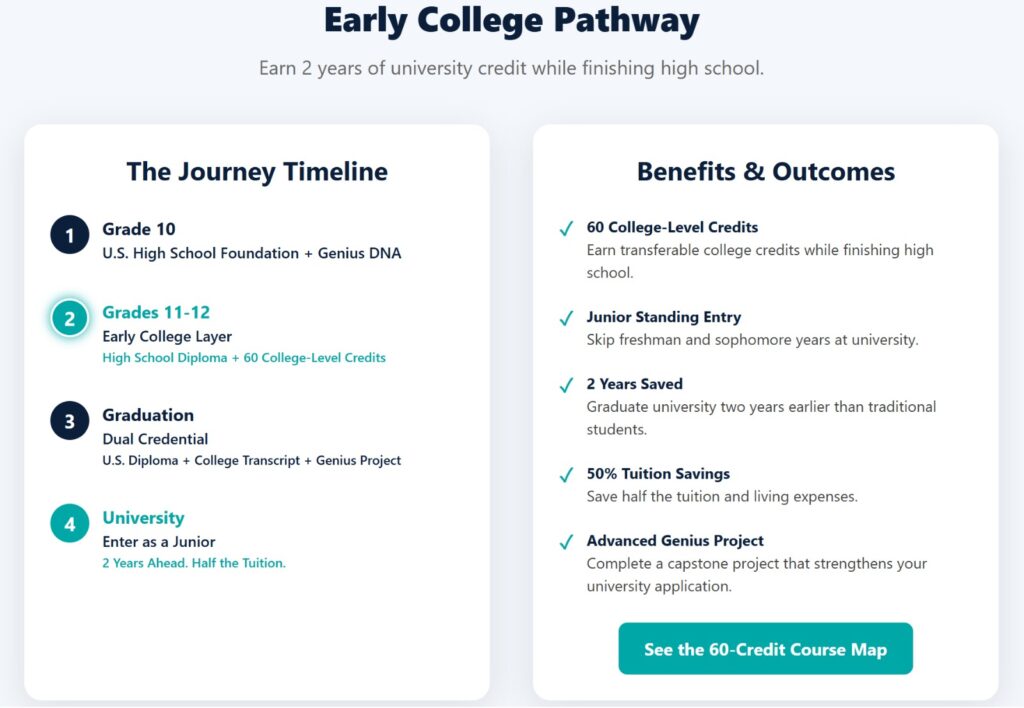This screenshot has height=708, width=1024.
Task: Click The Journey Timeline card heading
Action: tap(257, 172)
